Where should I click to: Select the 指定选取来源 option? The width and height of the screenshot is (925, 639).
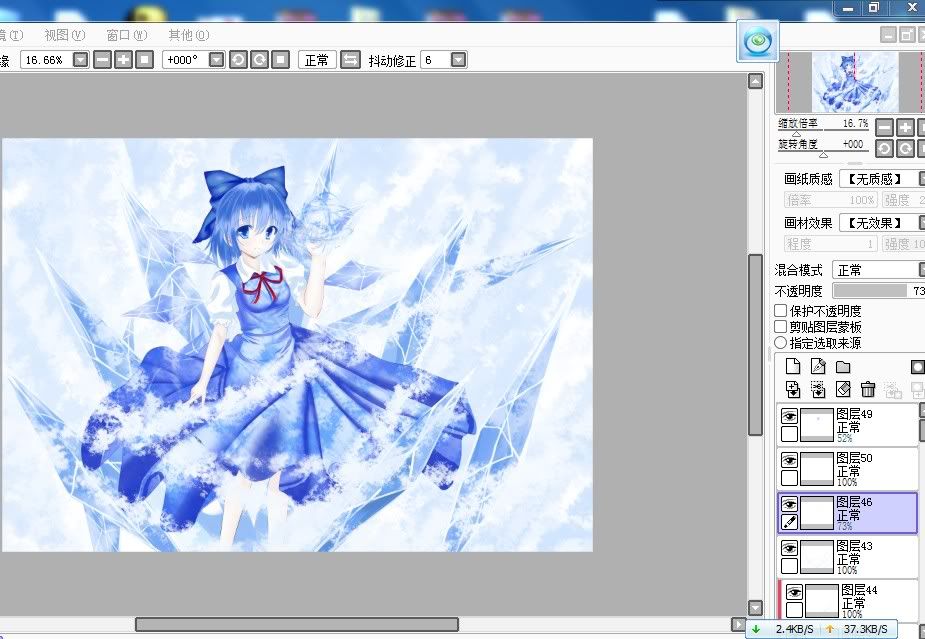(x=780, y=342)
